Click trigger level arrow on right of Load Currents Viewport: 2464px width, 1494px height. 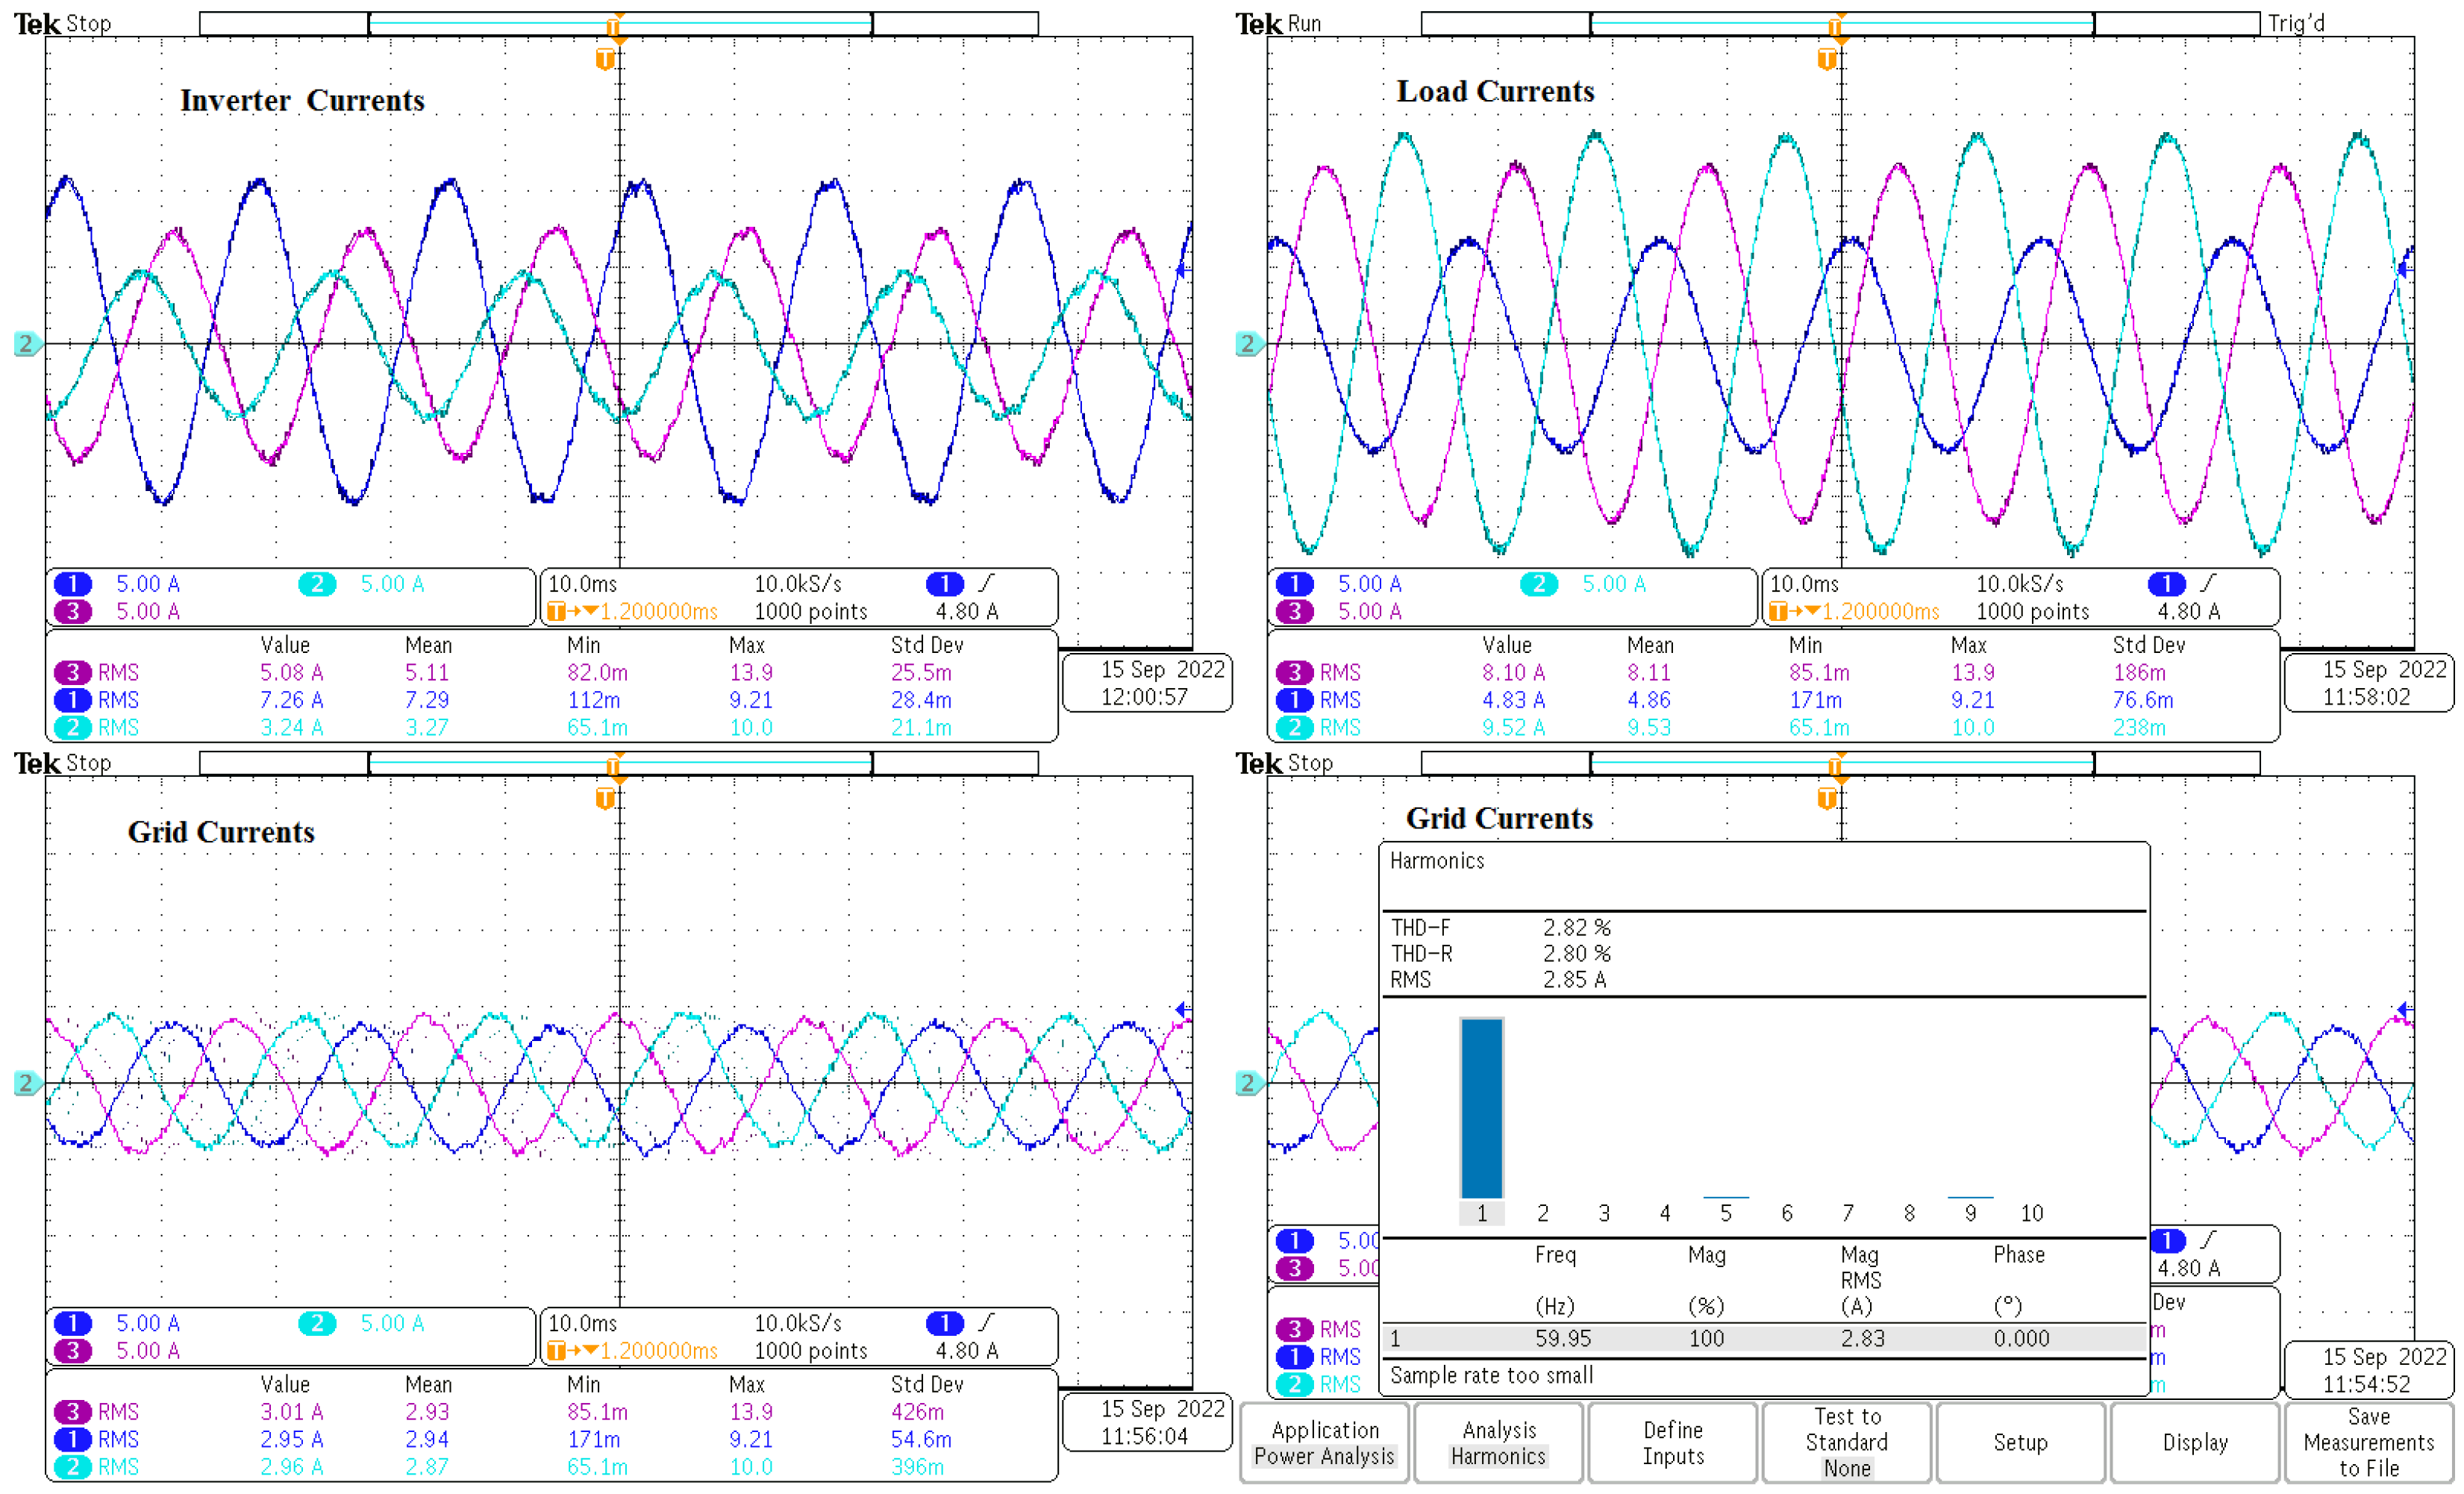[x=2404, y=270]
